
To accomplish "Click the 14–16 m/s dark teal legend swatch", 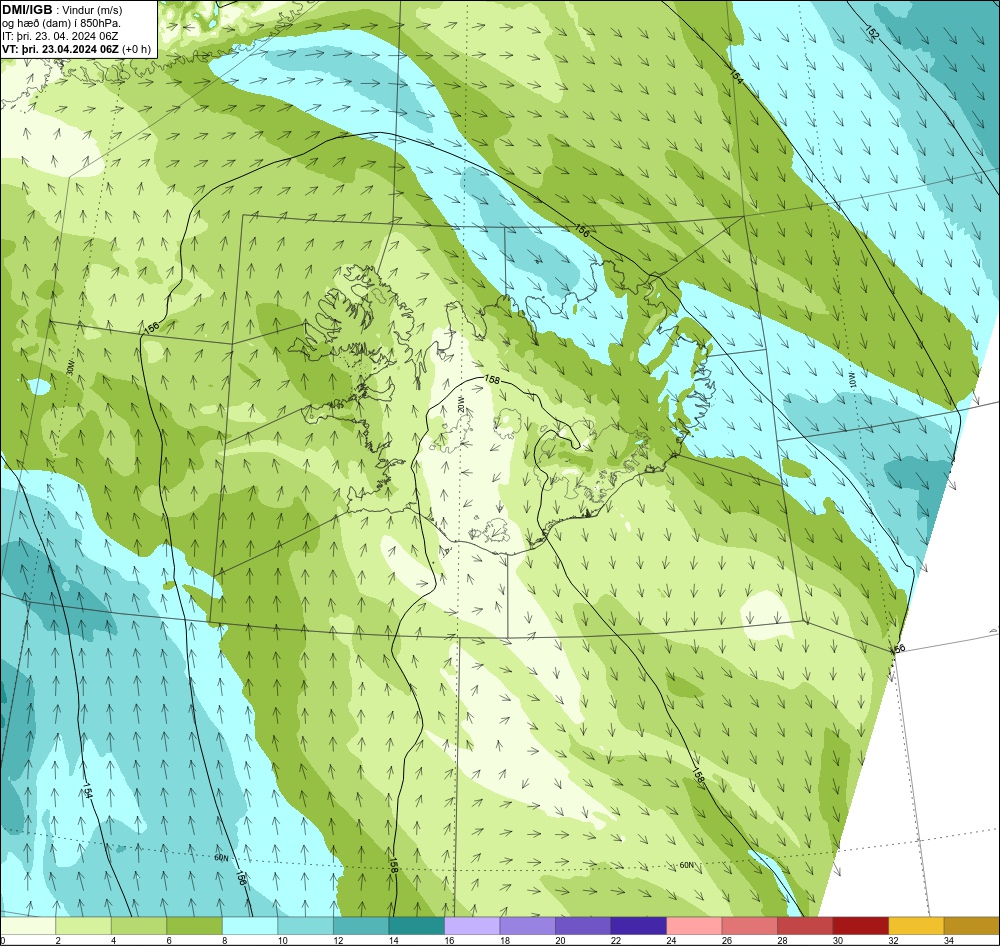I will (x=416, y=926).
